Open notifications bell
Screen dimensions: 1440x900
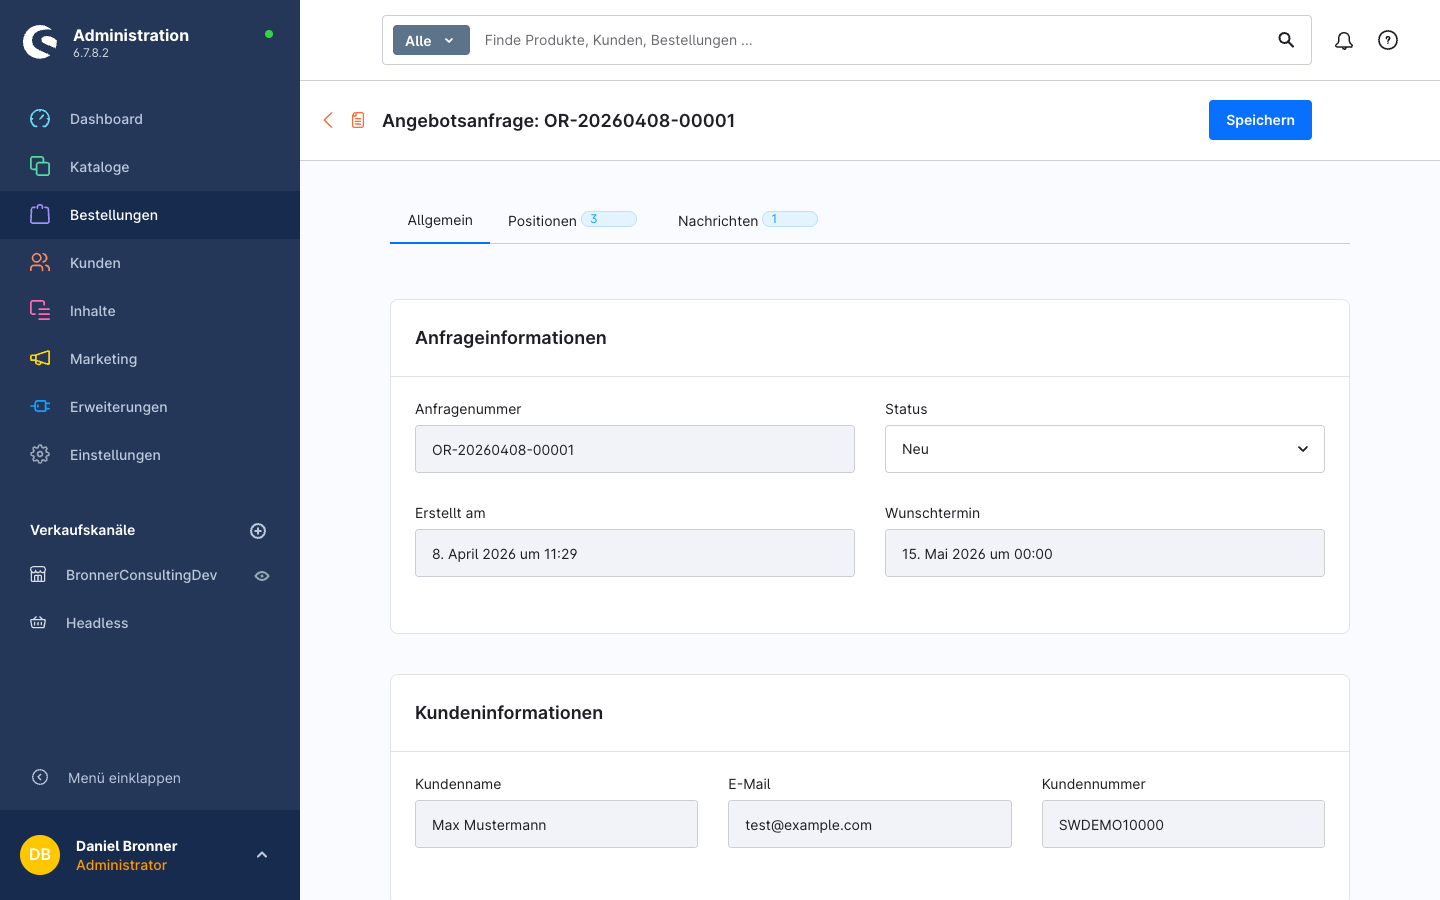tap(1344, 40)
